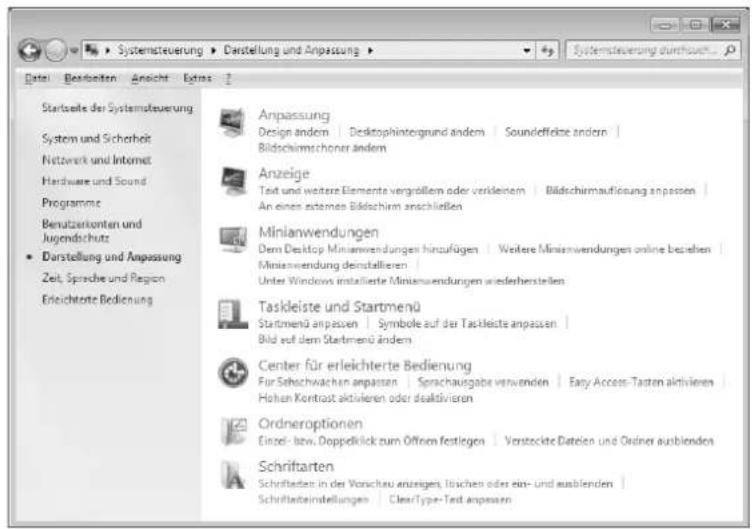Open the Ordneroptionen heading
Image resolution: width=754 pixels, height=529 pixels.
coord(310,424)
